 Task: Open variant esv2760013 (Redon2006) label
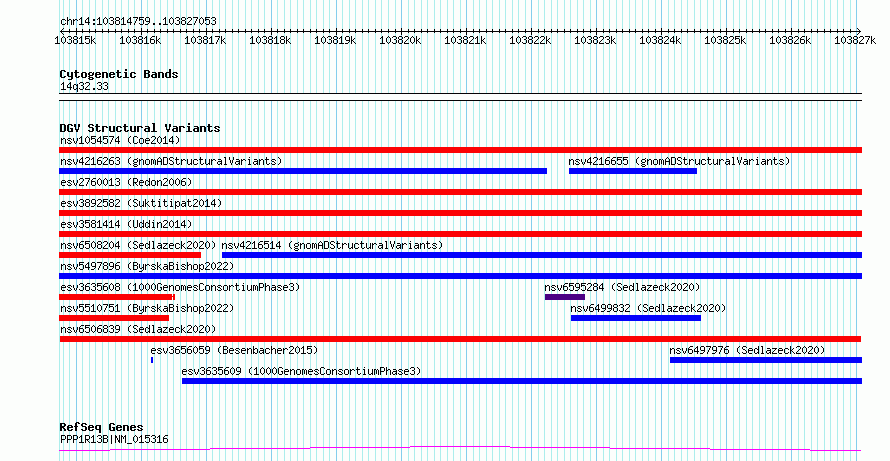(x=126, y=182)
